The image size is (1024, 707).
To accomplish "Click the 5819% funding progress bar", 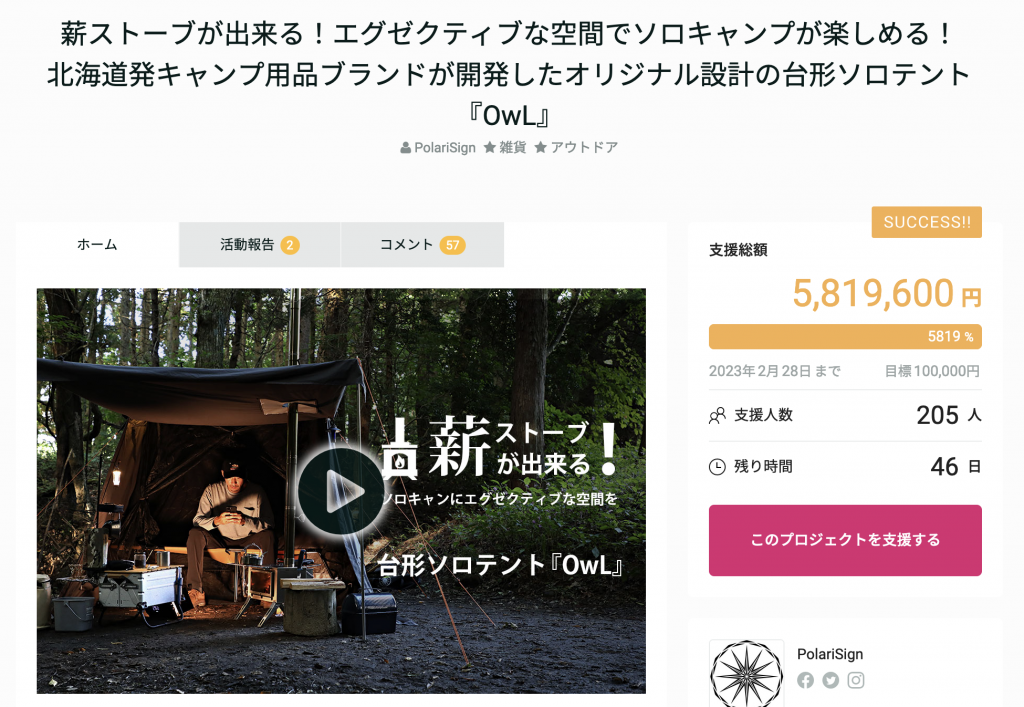I will (x=845, y=337).
